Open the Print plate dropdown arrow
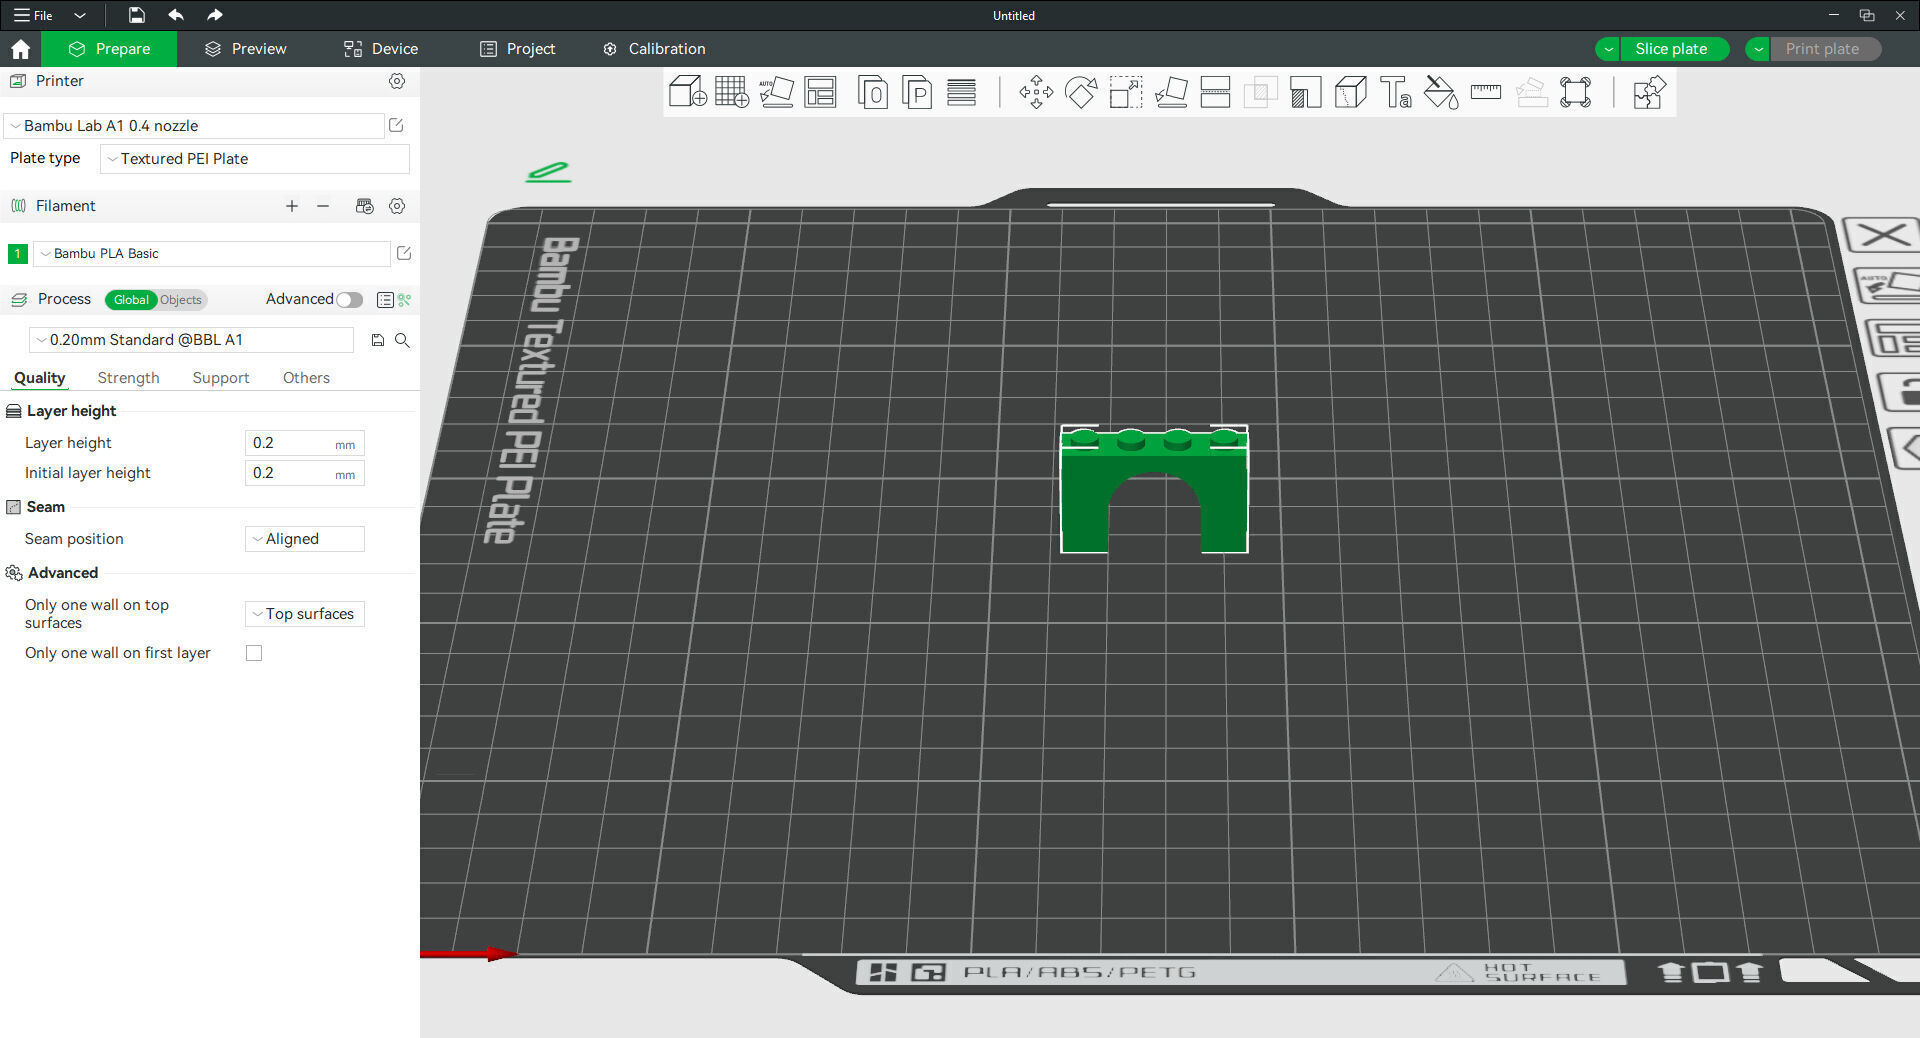This screenshot has width=1920, height=1038. (x=1758, y=49)
